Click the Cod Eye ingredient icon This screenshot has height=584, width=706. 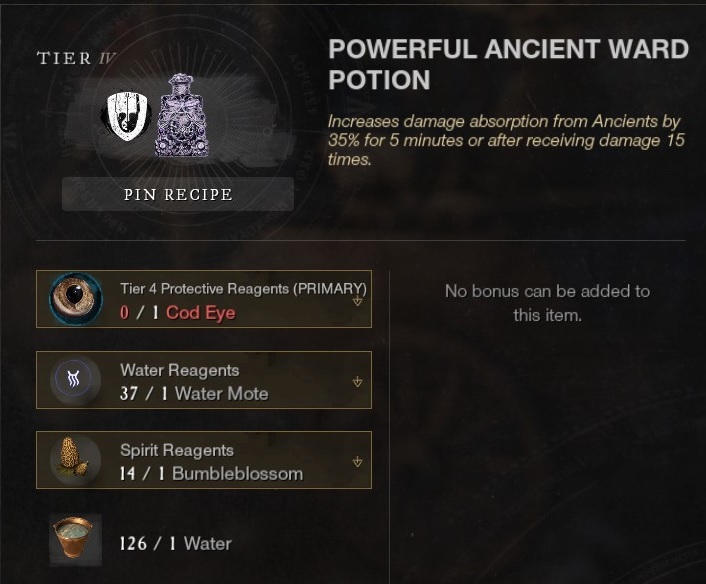[76, 299]
